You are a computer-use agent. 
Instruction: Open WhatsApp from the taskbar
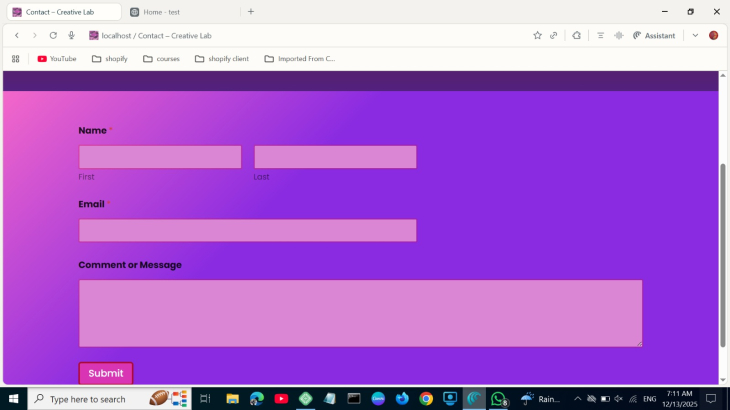[498, 399]
